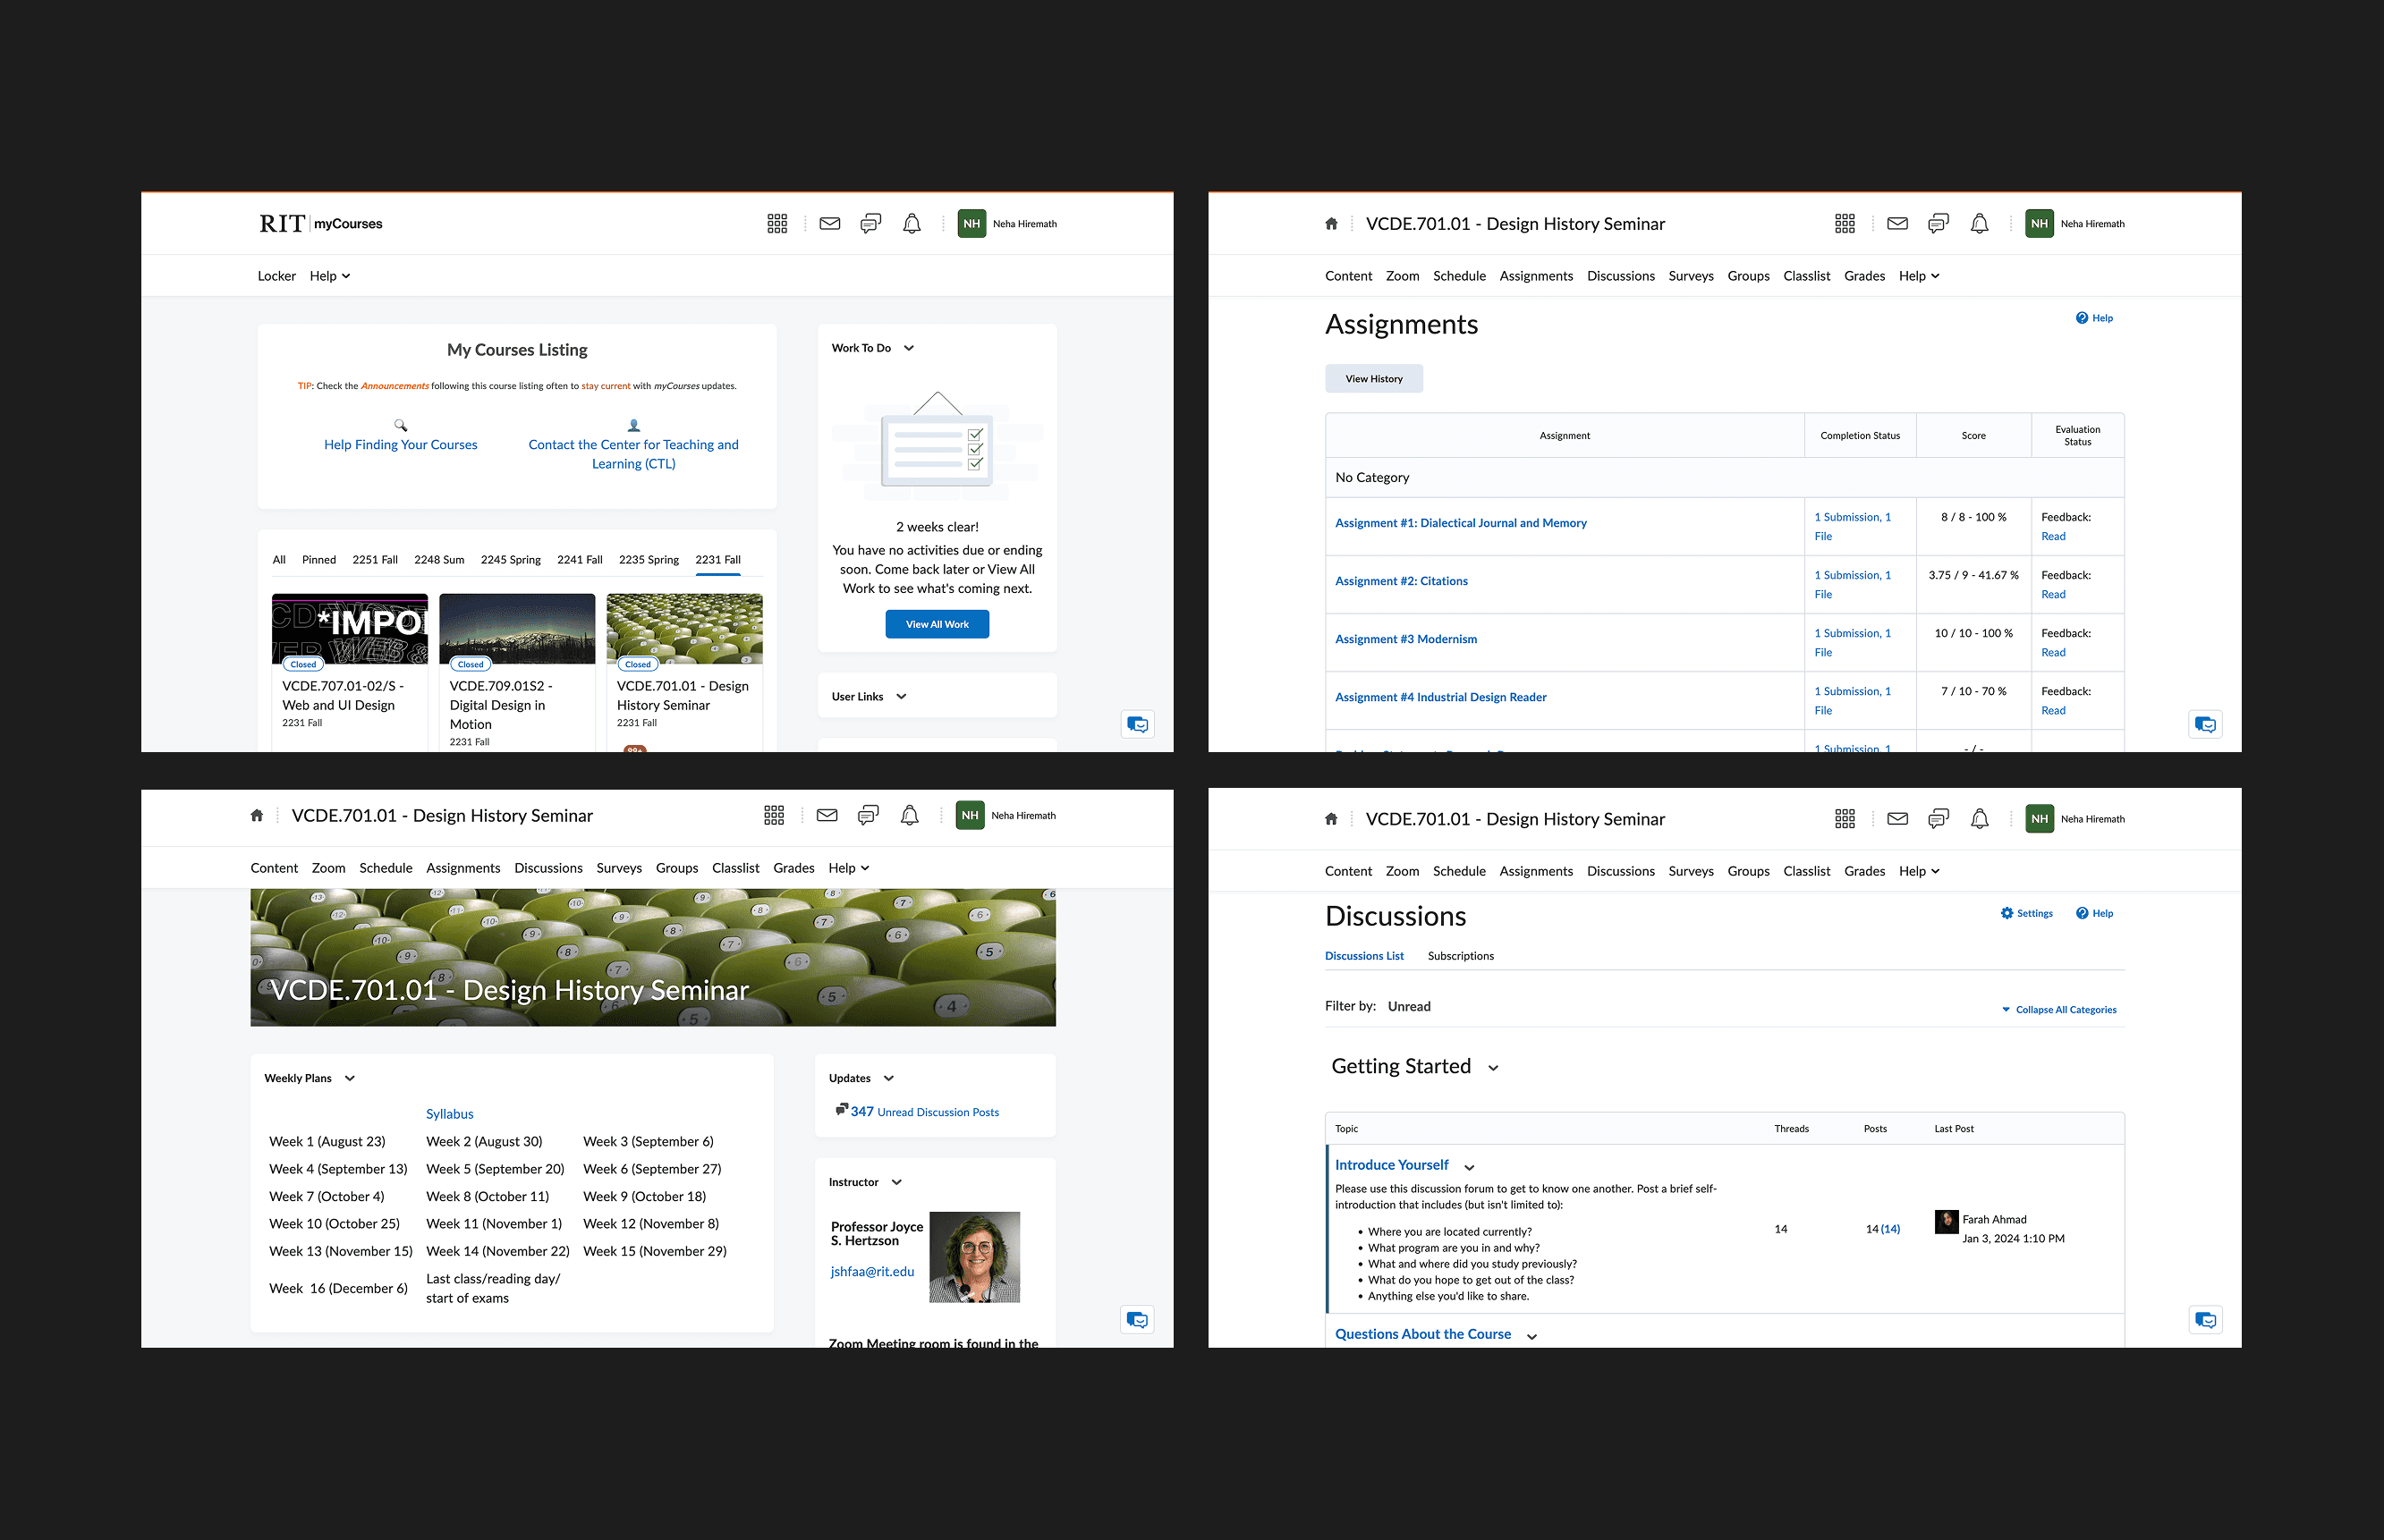Open Neha Hiremath's NH profile avatar
Image resolution: width=2384 pixels, height=1540 pixels.
(970, 223)
